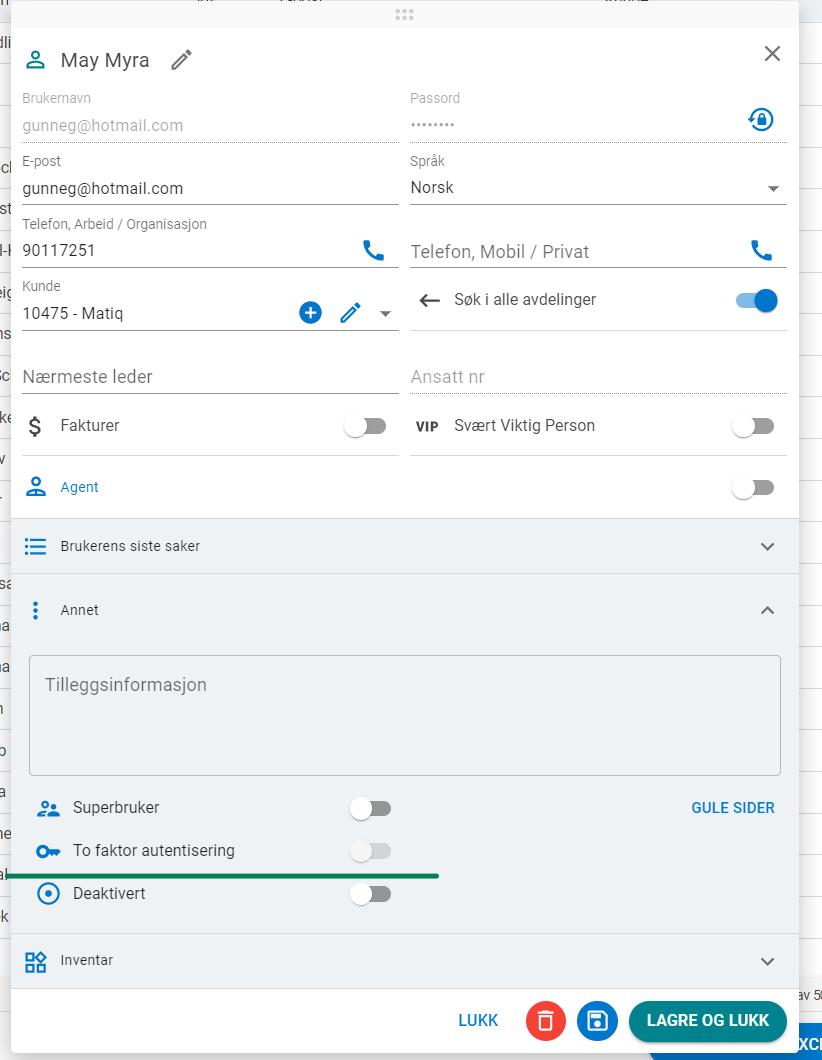Expand the Inventar section

[767, 961]
